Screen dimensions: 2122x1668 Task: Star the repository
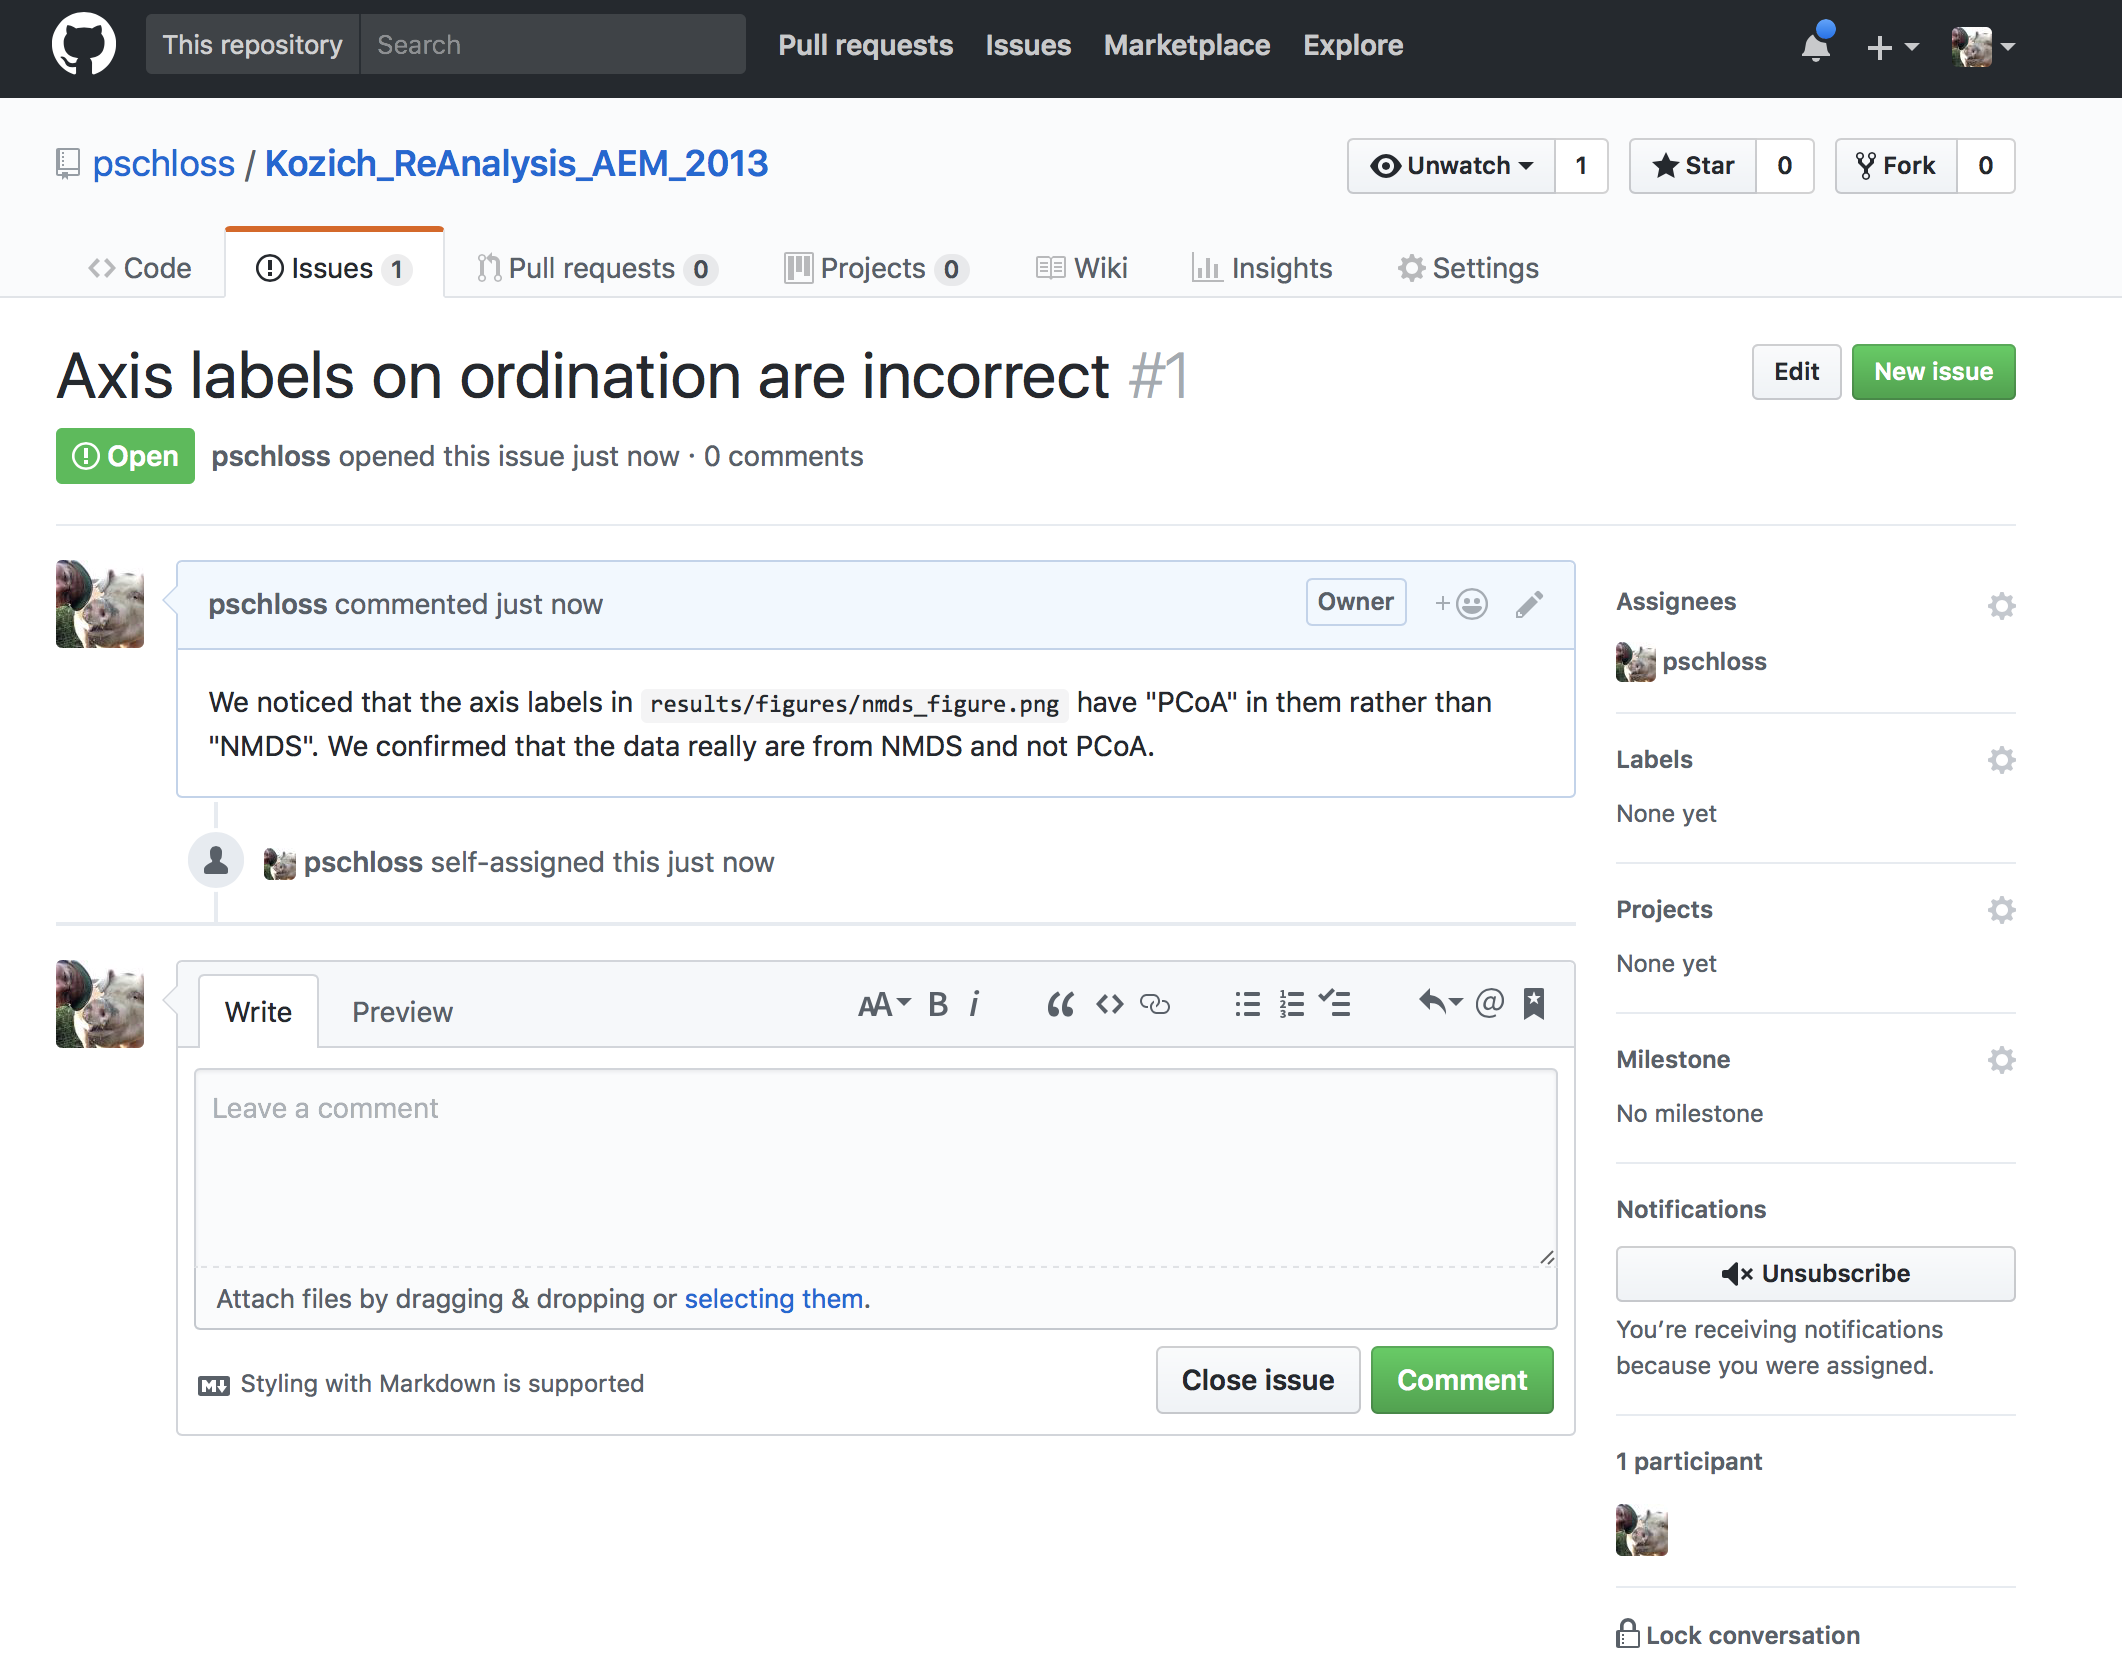click(x=1693, y=166)
